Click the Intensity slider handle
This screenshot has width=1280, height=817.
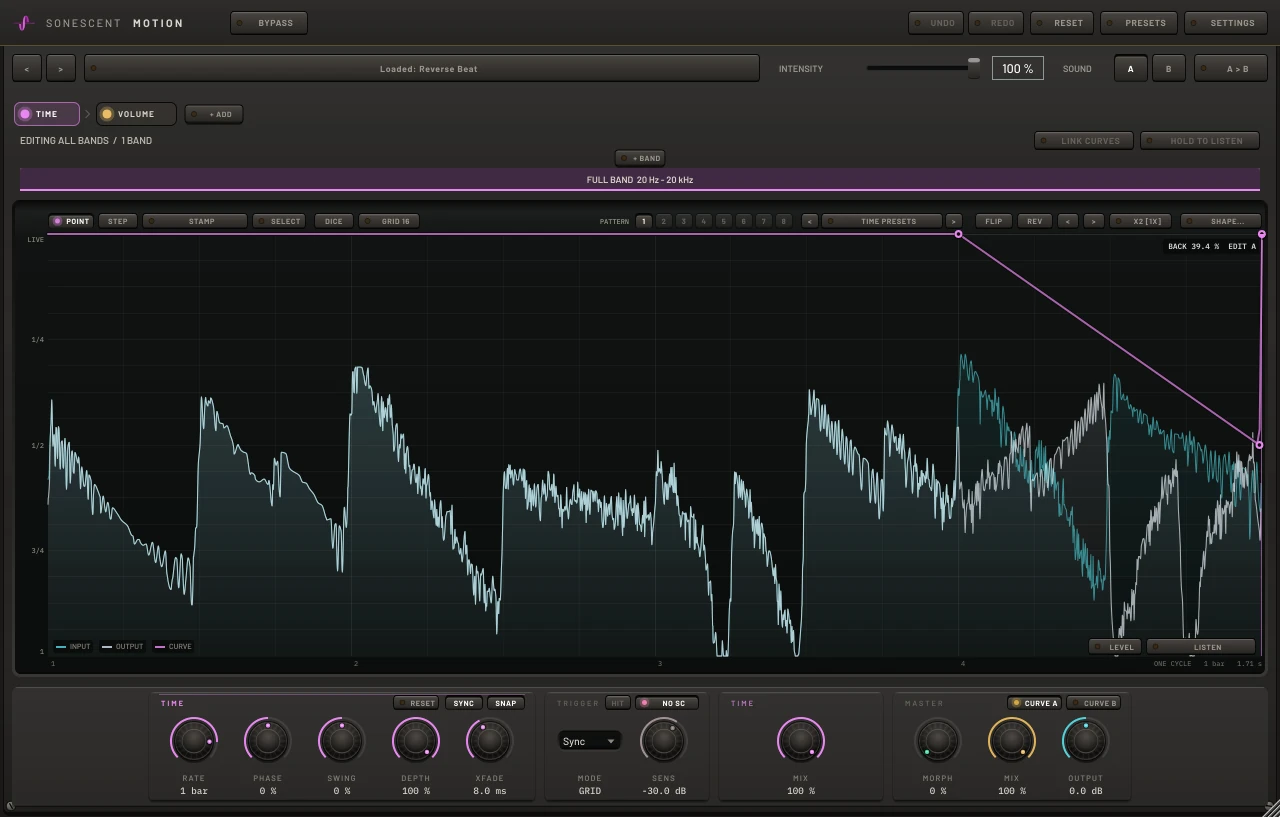[974, 68]
